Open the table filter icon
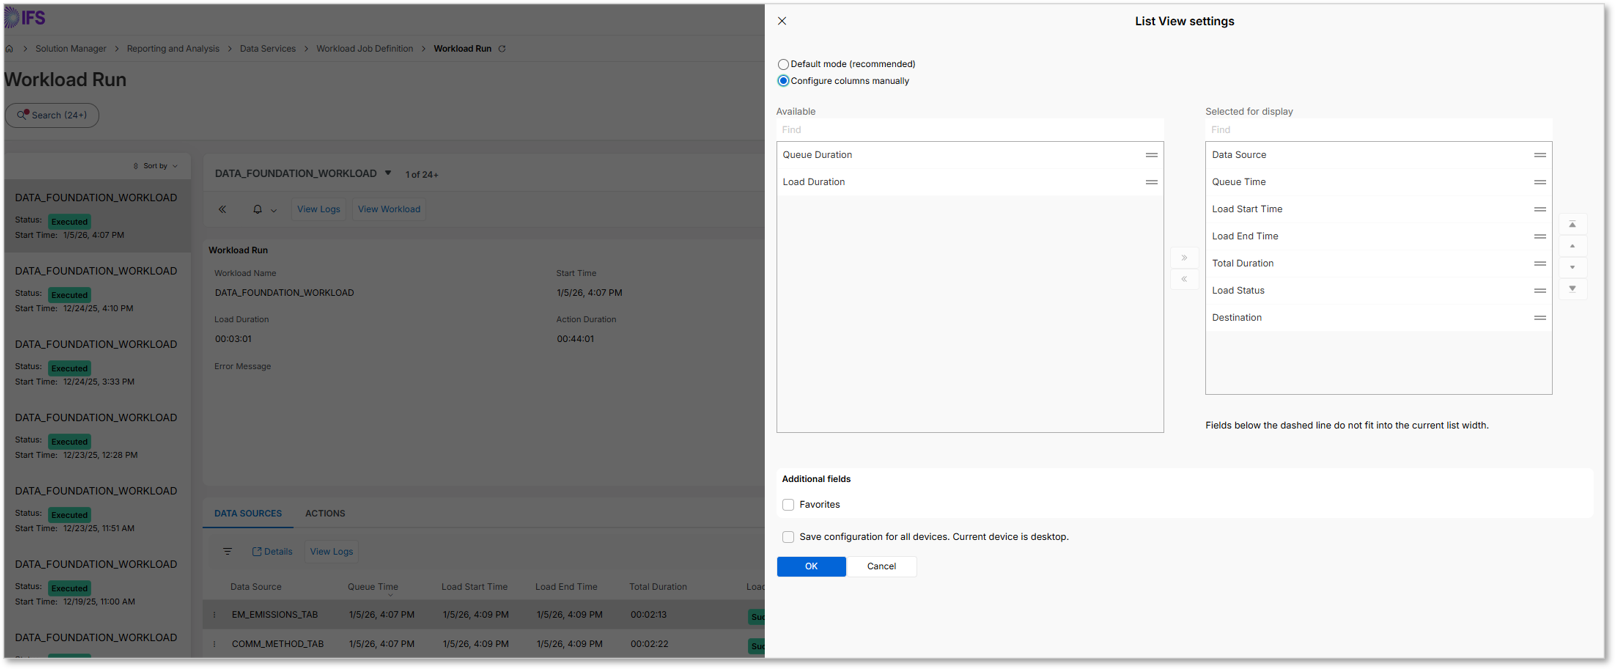The width and height of the screenshot is (1615, 669). (x=227, y=552)
